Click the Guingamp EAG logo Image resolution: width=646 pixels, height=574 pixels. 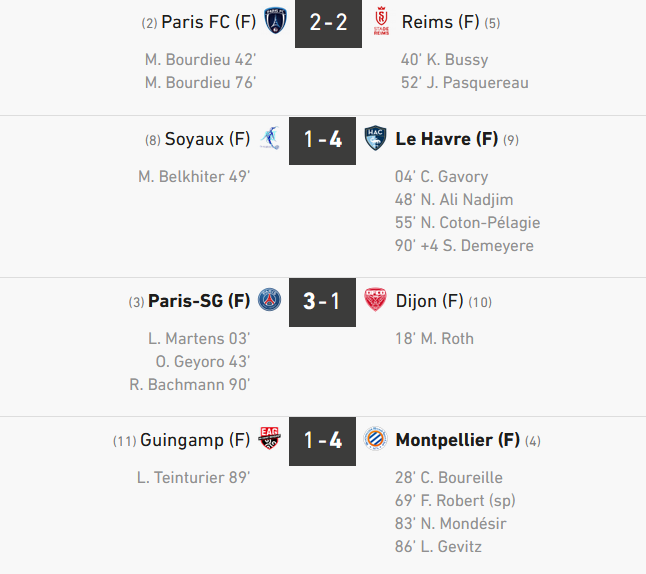point(269,440)
